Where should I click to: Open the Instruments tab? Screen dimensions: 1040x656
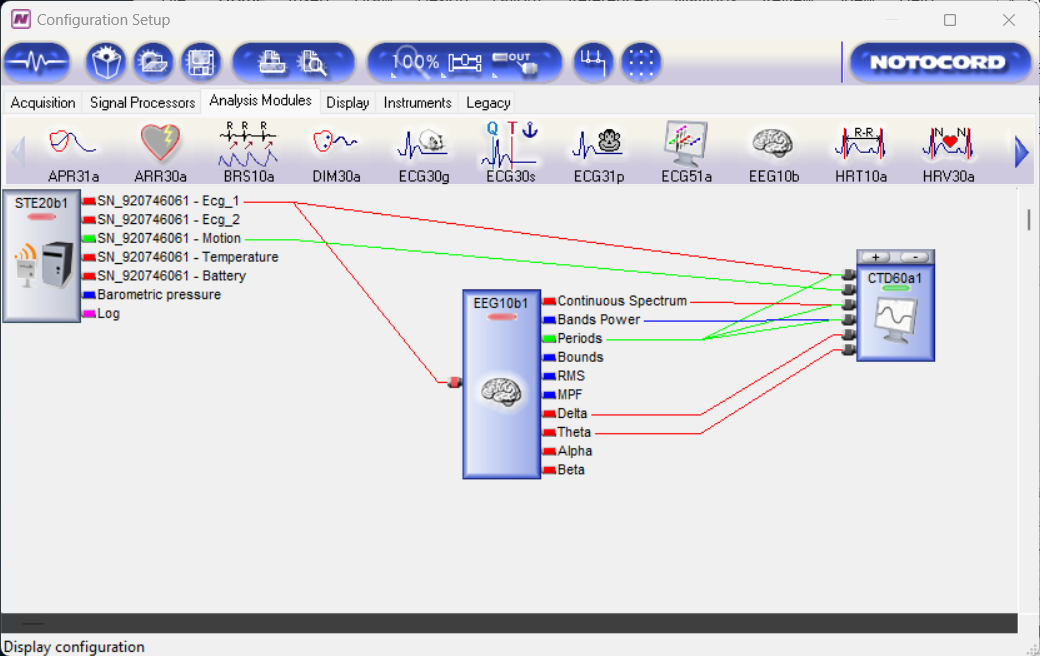click(417, 102)
